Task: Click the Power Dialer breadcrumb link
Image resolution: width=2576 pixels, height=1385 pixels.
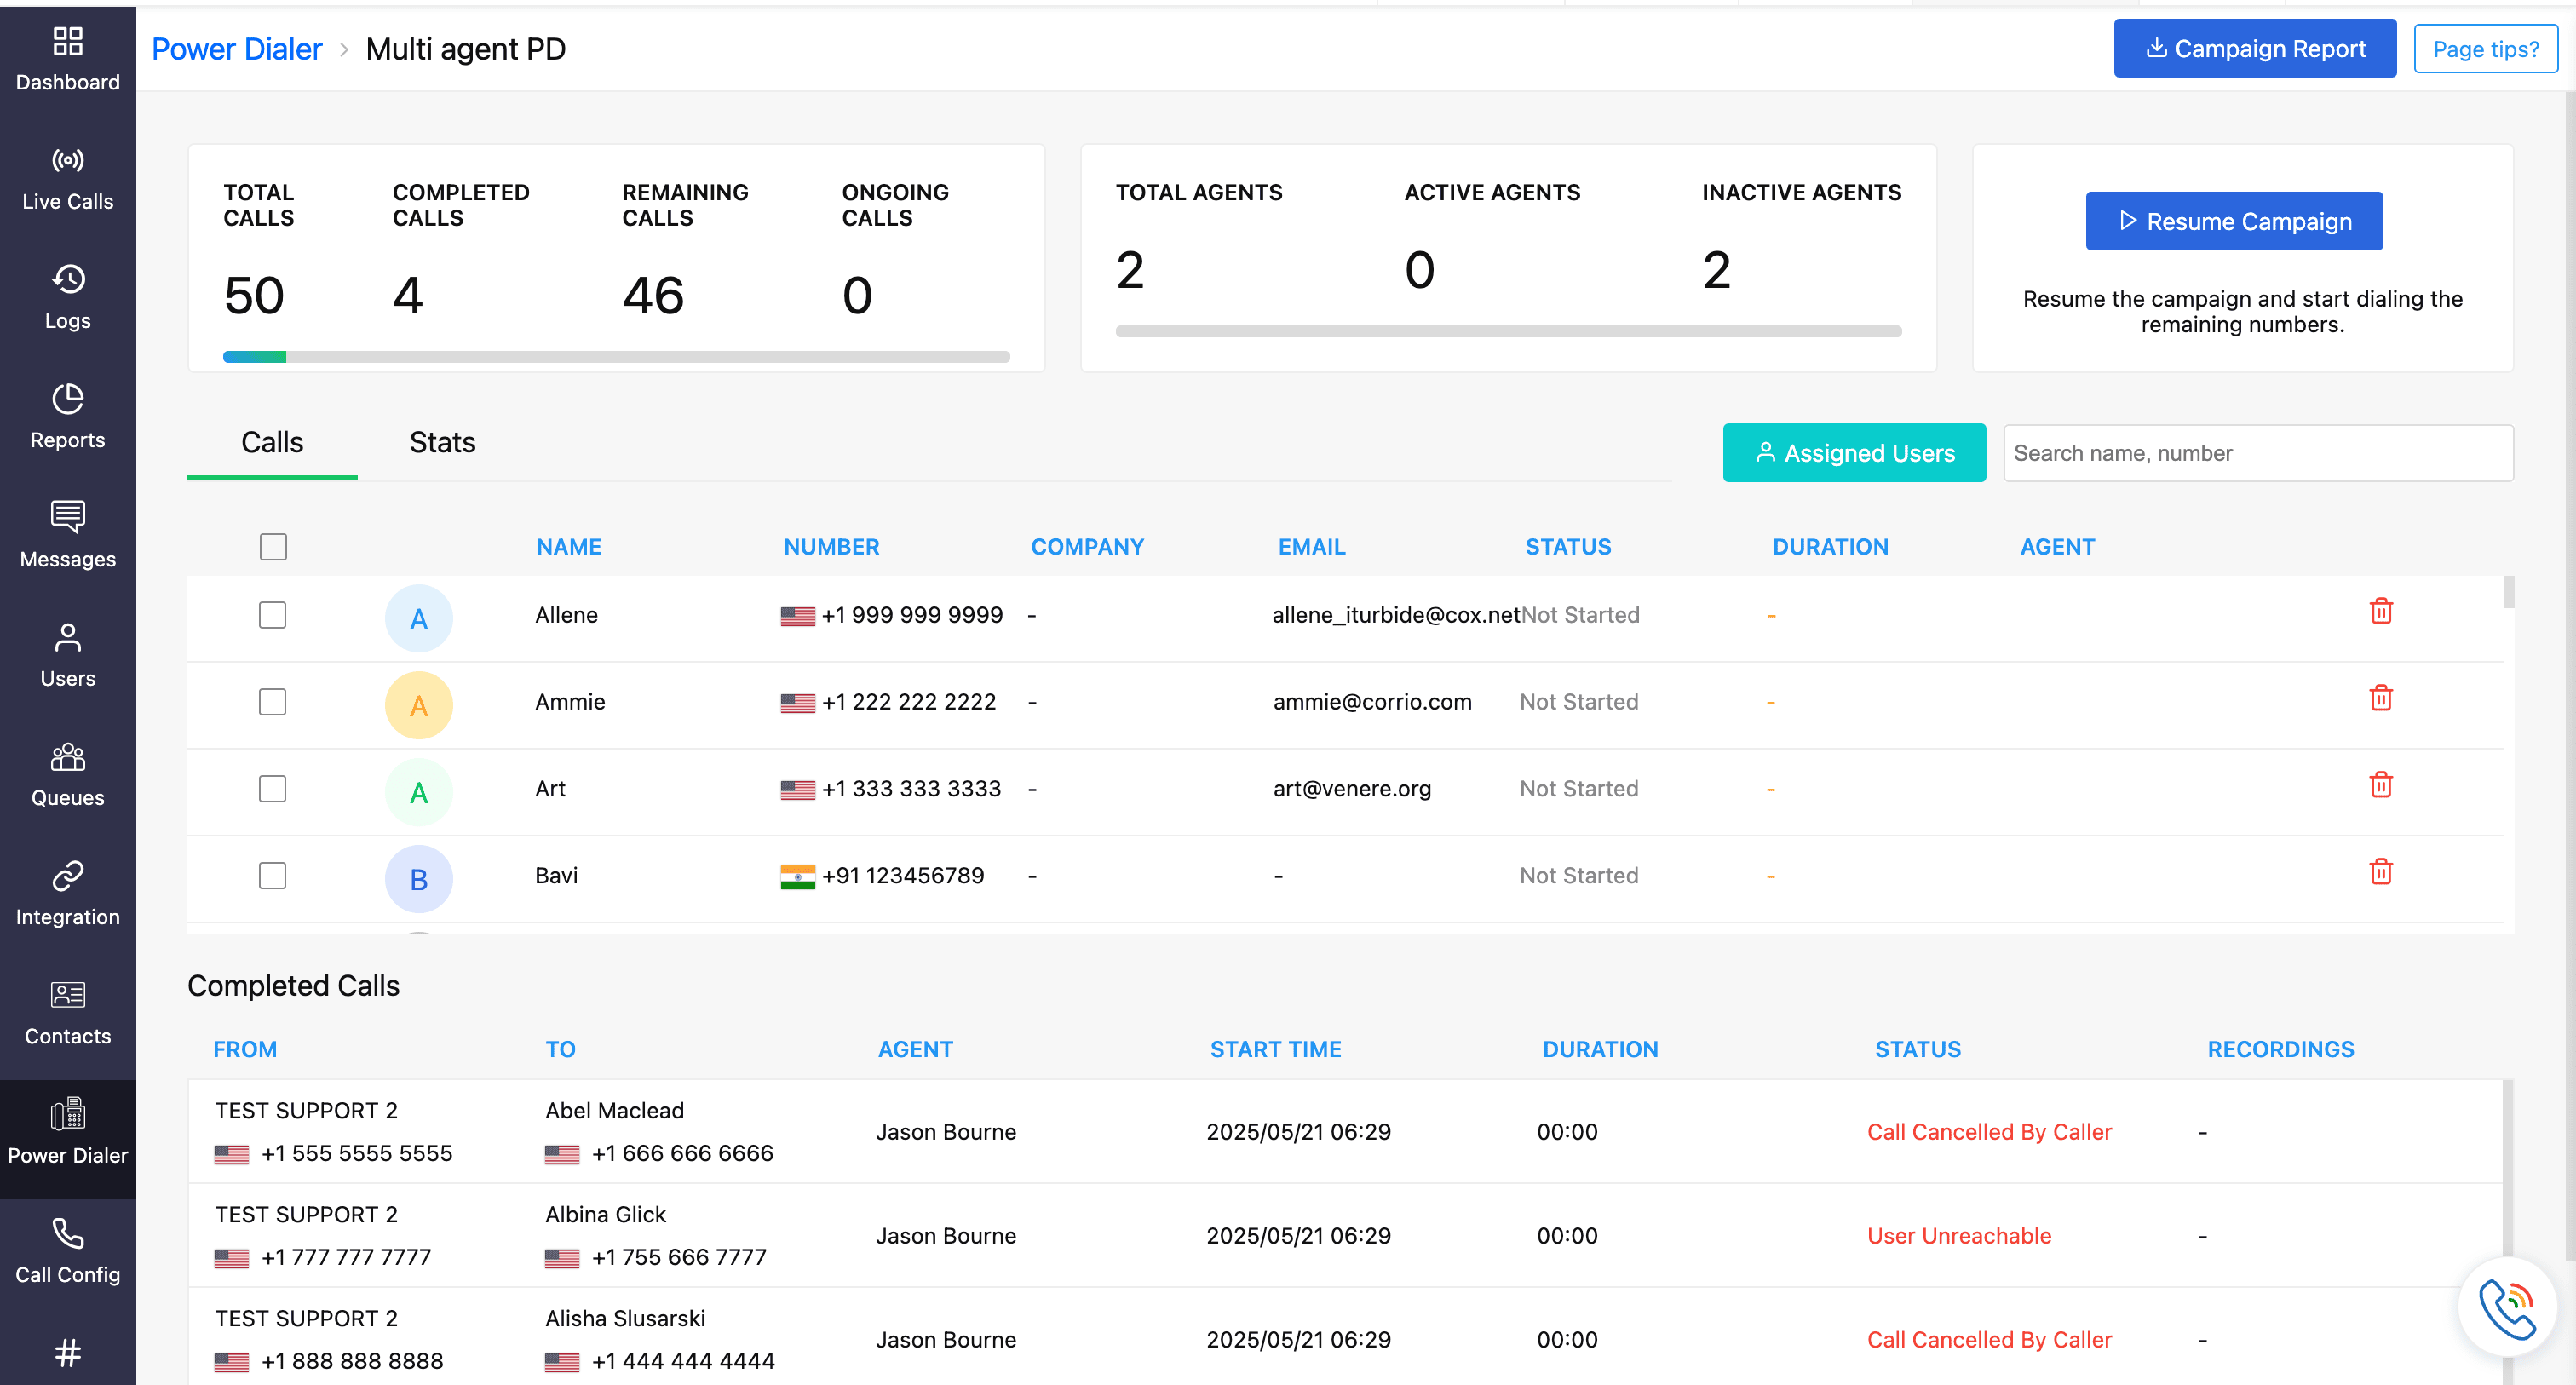Action: point(237,48)
